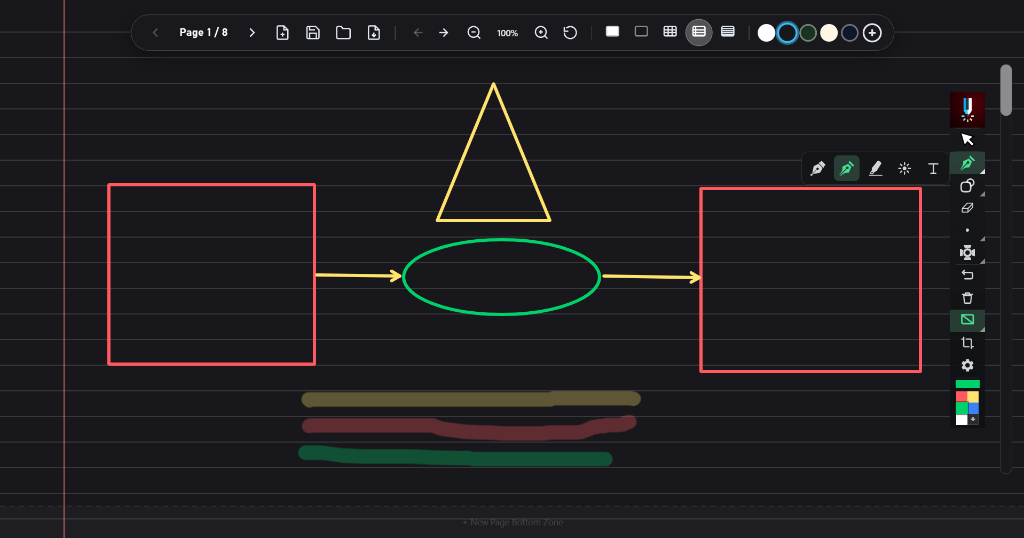Undo last stroke in side toolbar

pyautogui.click(x=967, y=275)
